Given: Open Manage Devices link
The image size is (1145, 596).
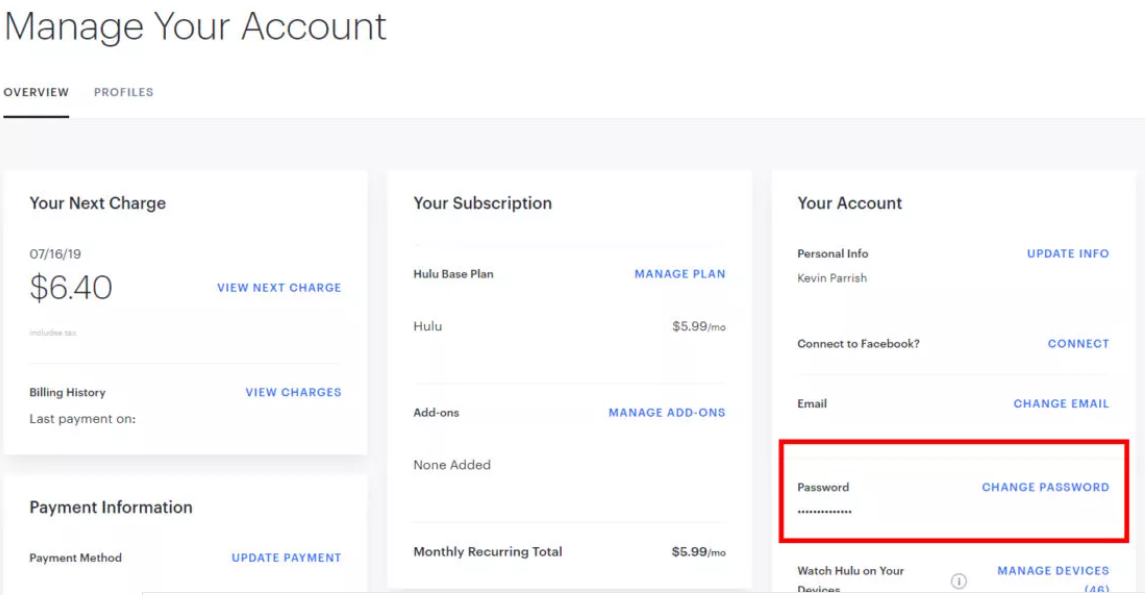Looking at the screenshot, I should coord(1053,570).
